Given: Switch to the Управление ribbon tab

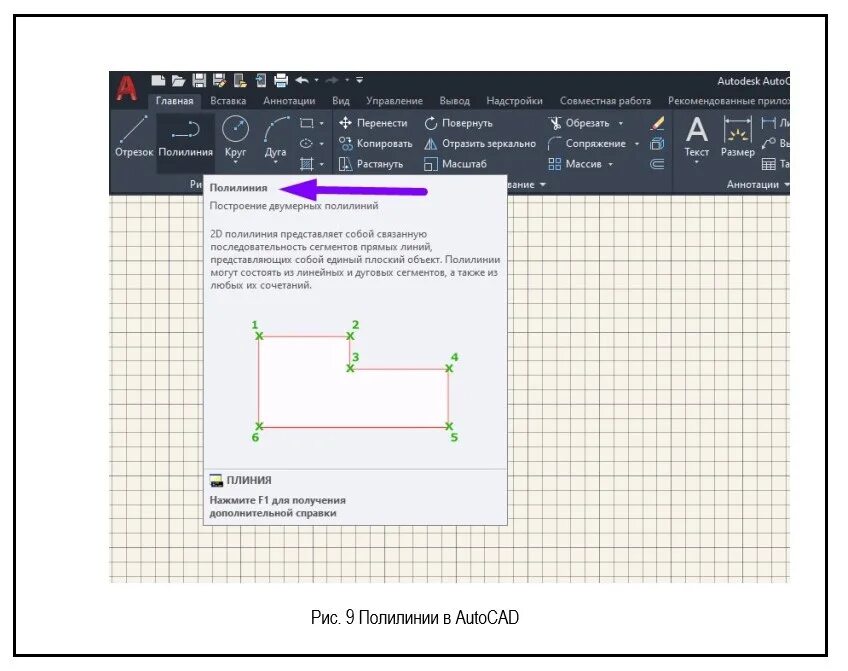Looking at the screenshot, I should pos(394,101).
